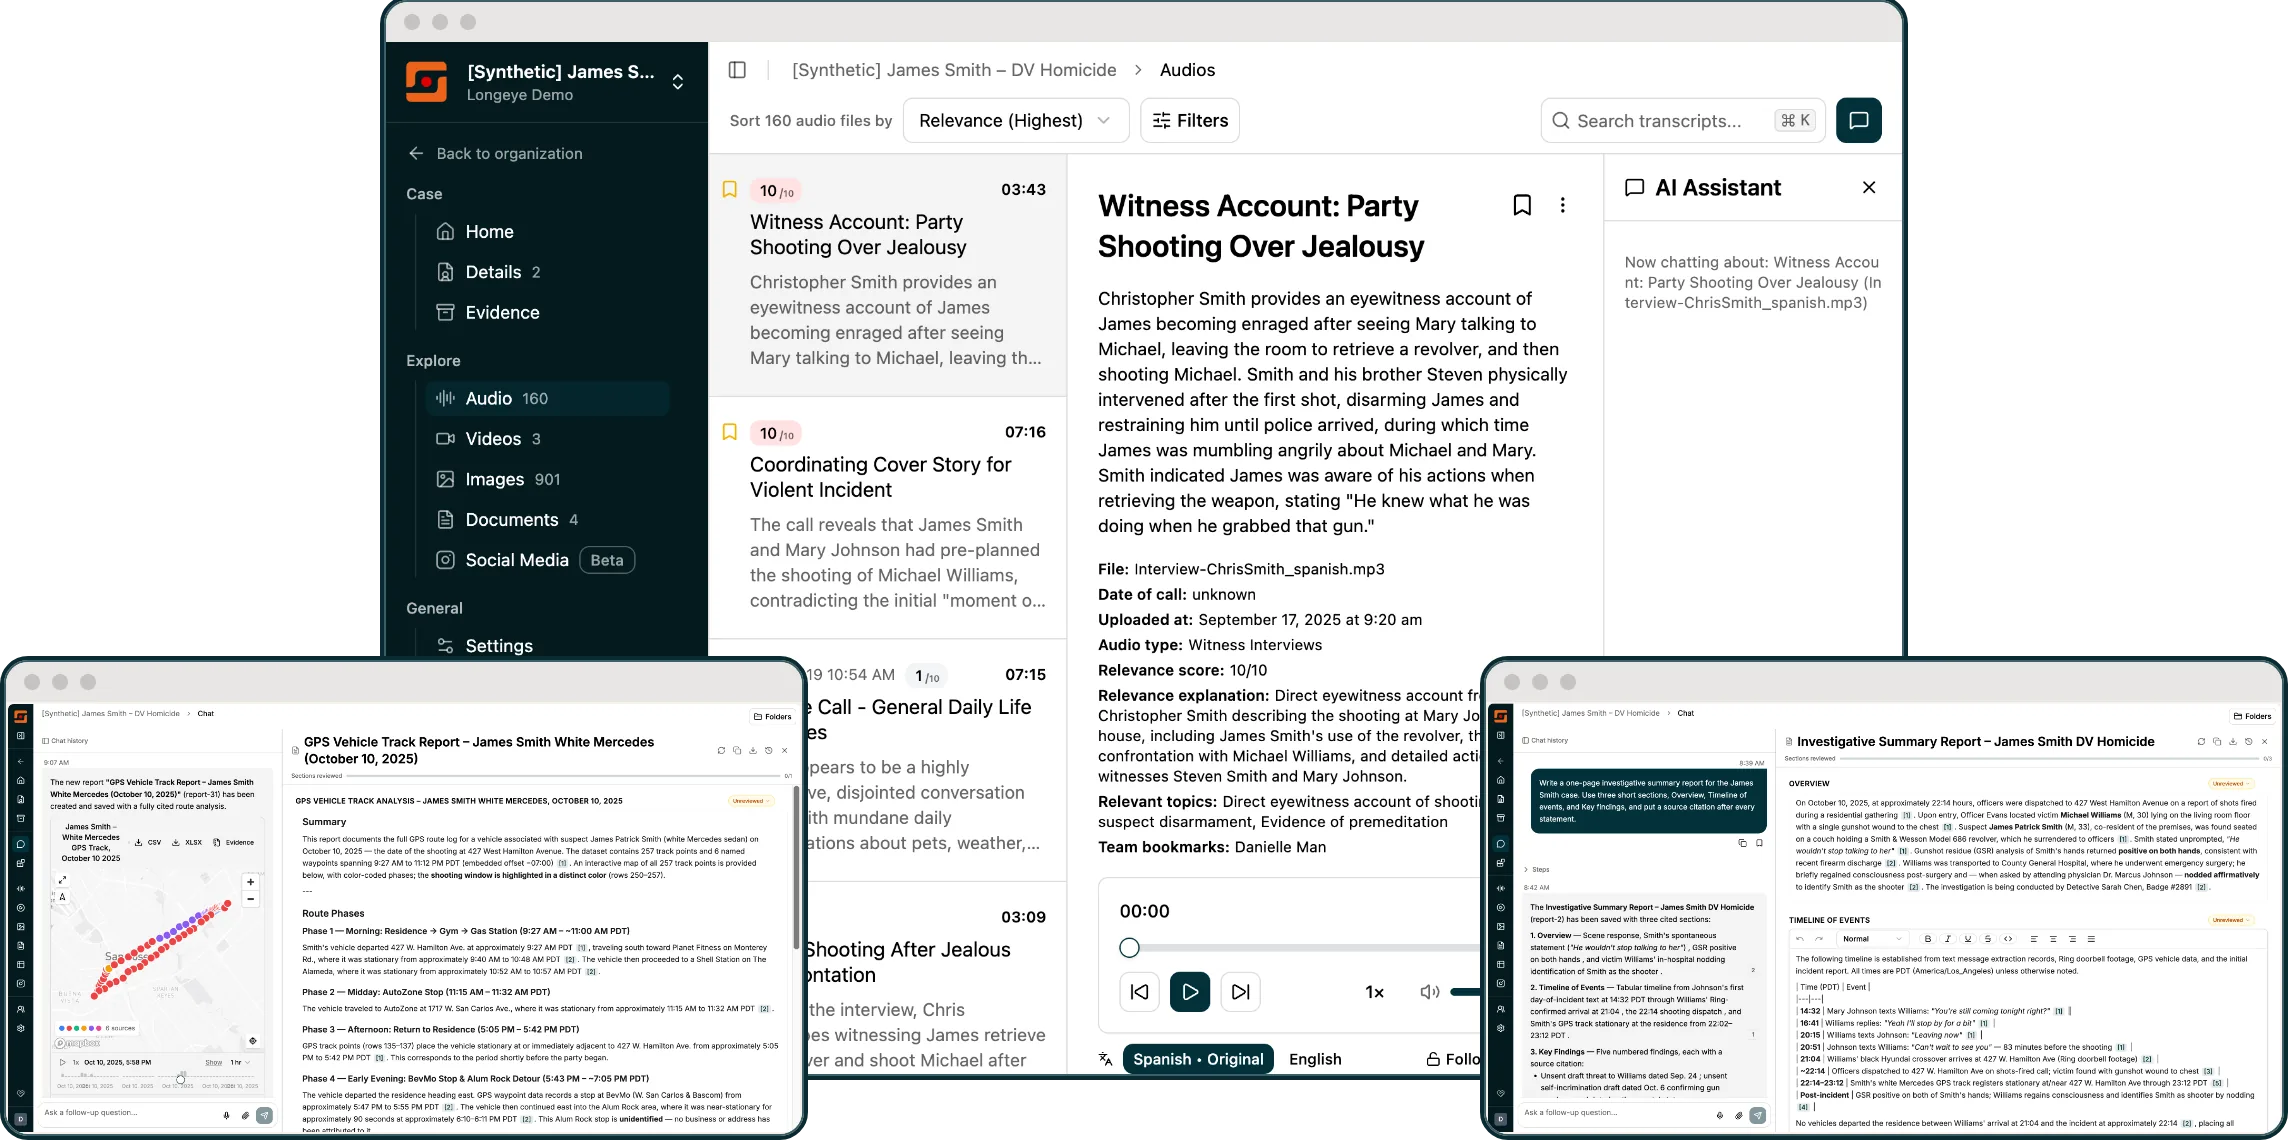Copy the user prompt message in right window
This screenshot has height=1140, width=2288.
coord(1742,843)
